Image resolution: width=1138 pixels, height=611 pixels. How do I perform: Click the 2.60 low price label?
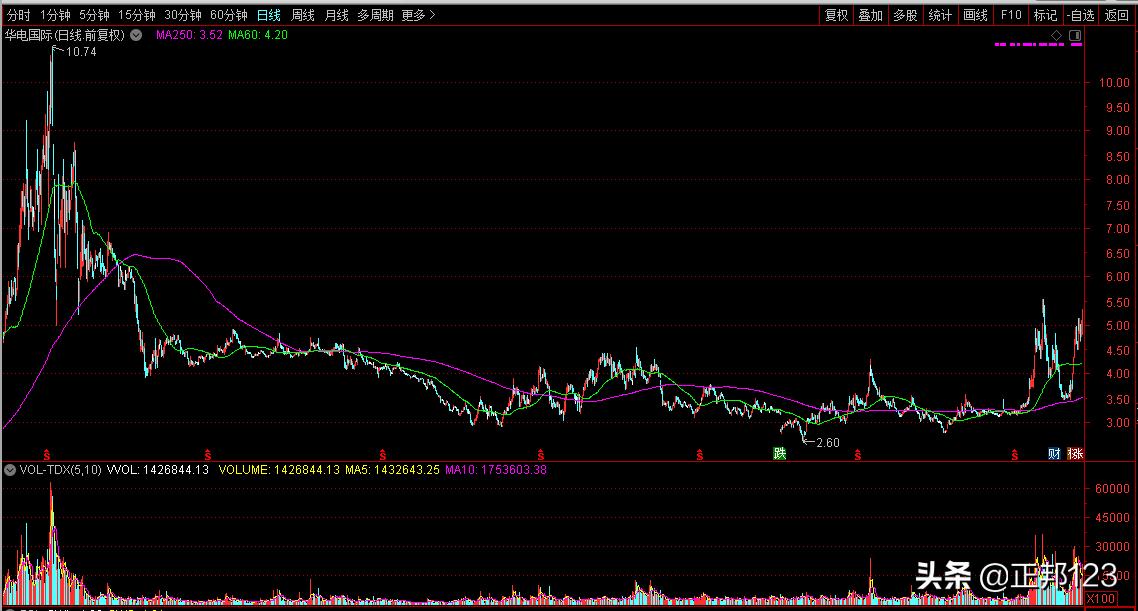pos(827,443)
